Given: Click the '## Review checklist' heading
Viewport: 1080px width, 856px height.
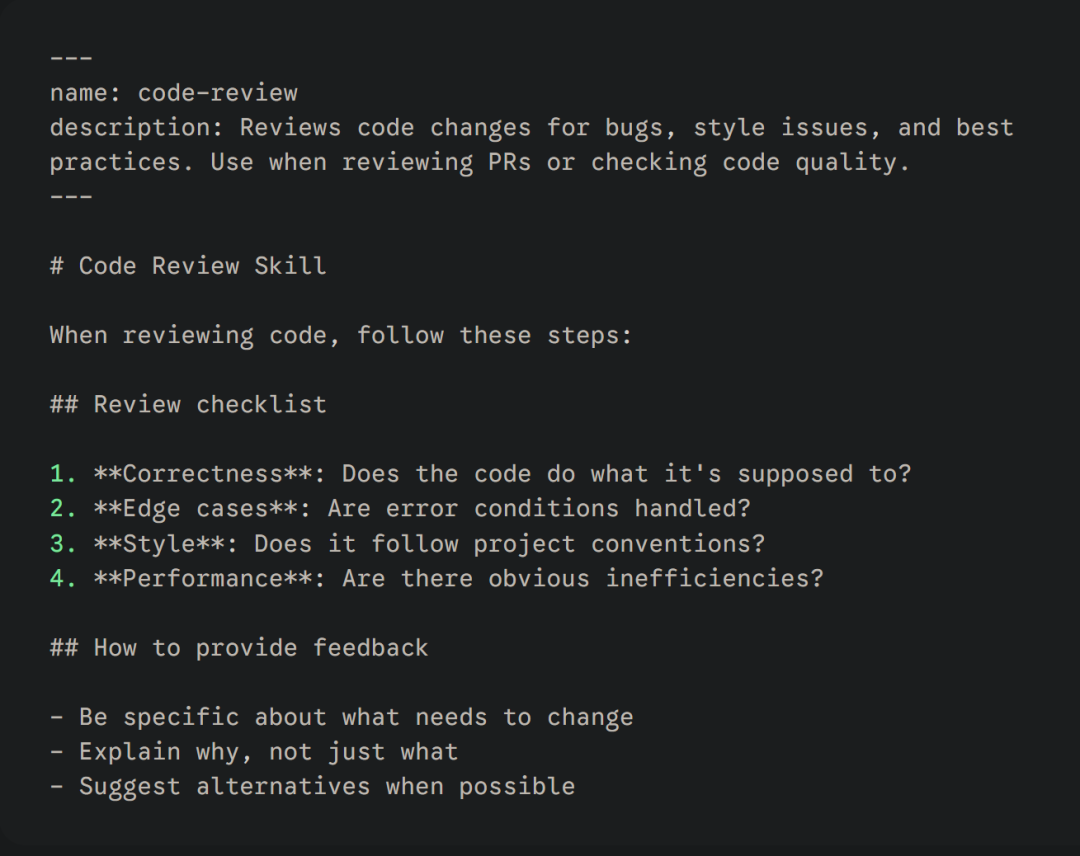Looking at the screenshot, I should [188, 405].
